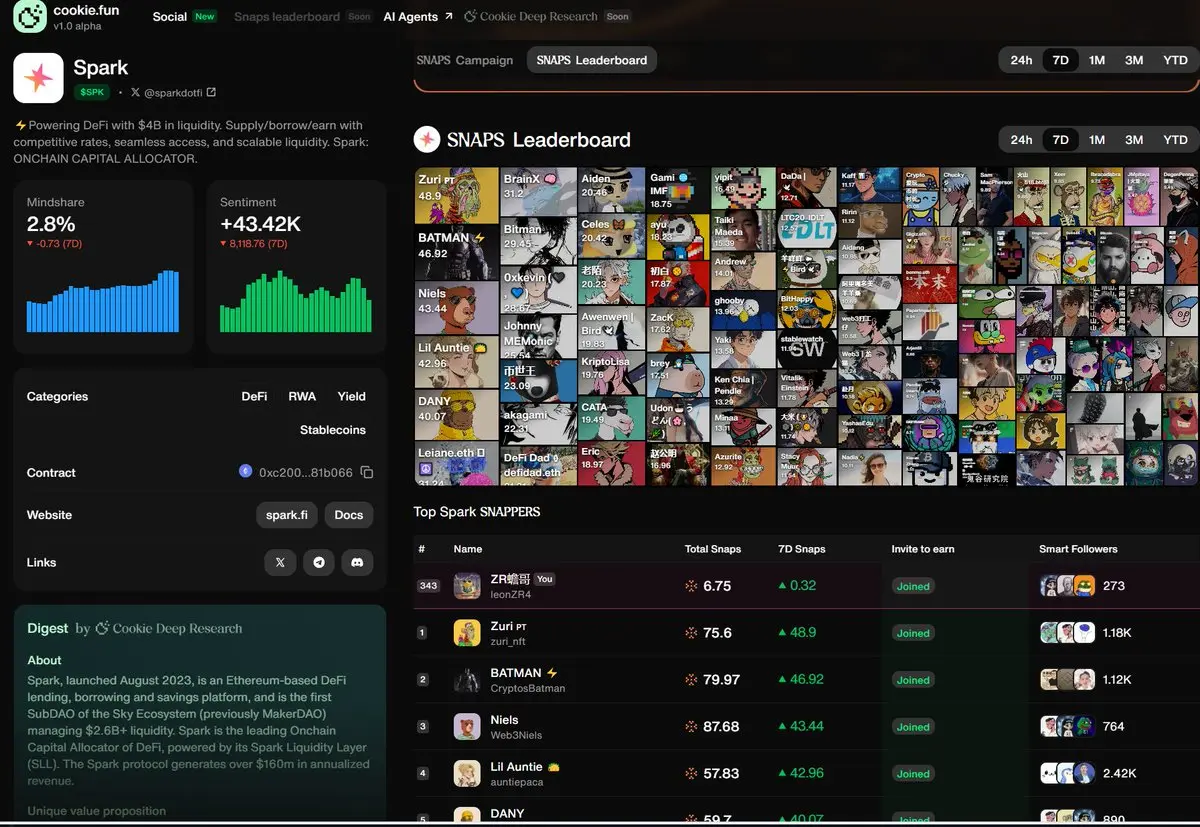Open the BrainX treemap tile
Viewport: 1200px width, 827px height.
[538, 192]
